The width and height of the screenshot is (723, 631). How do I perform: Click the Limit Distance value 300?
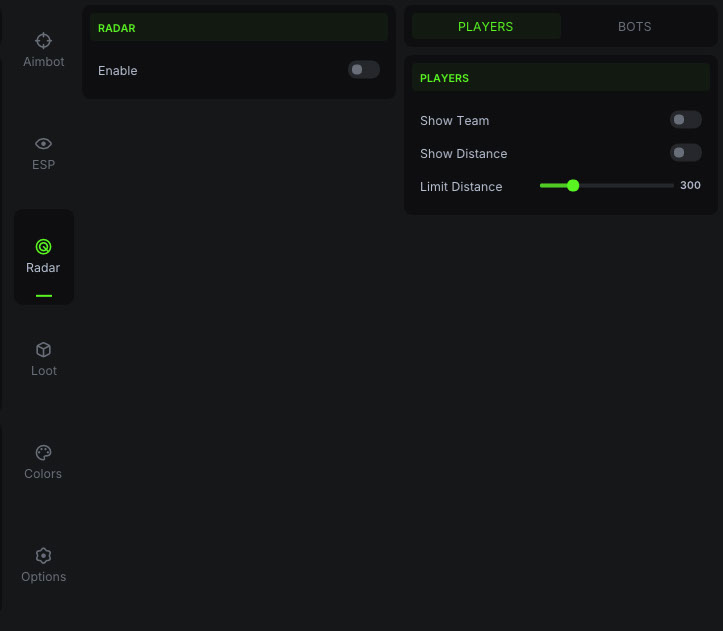click(x=690, y=185)
